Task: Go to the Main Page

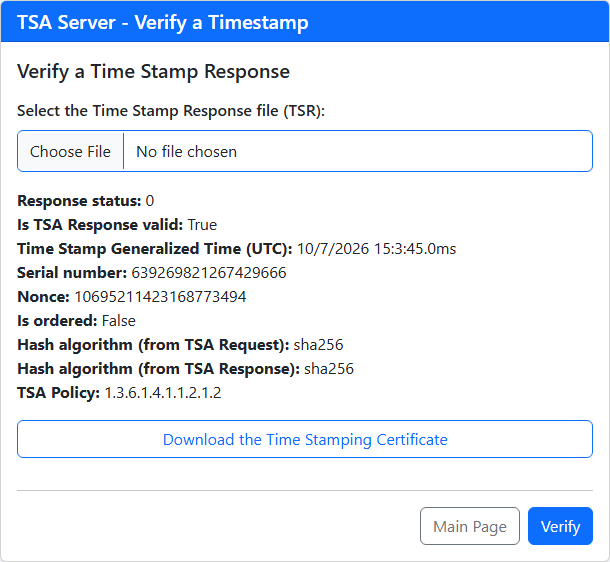Action: point(470,526)
